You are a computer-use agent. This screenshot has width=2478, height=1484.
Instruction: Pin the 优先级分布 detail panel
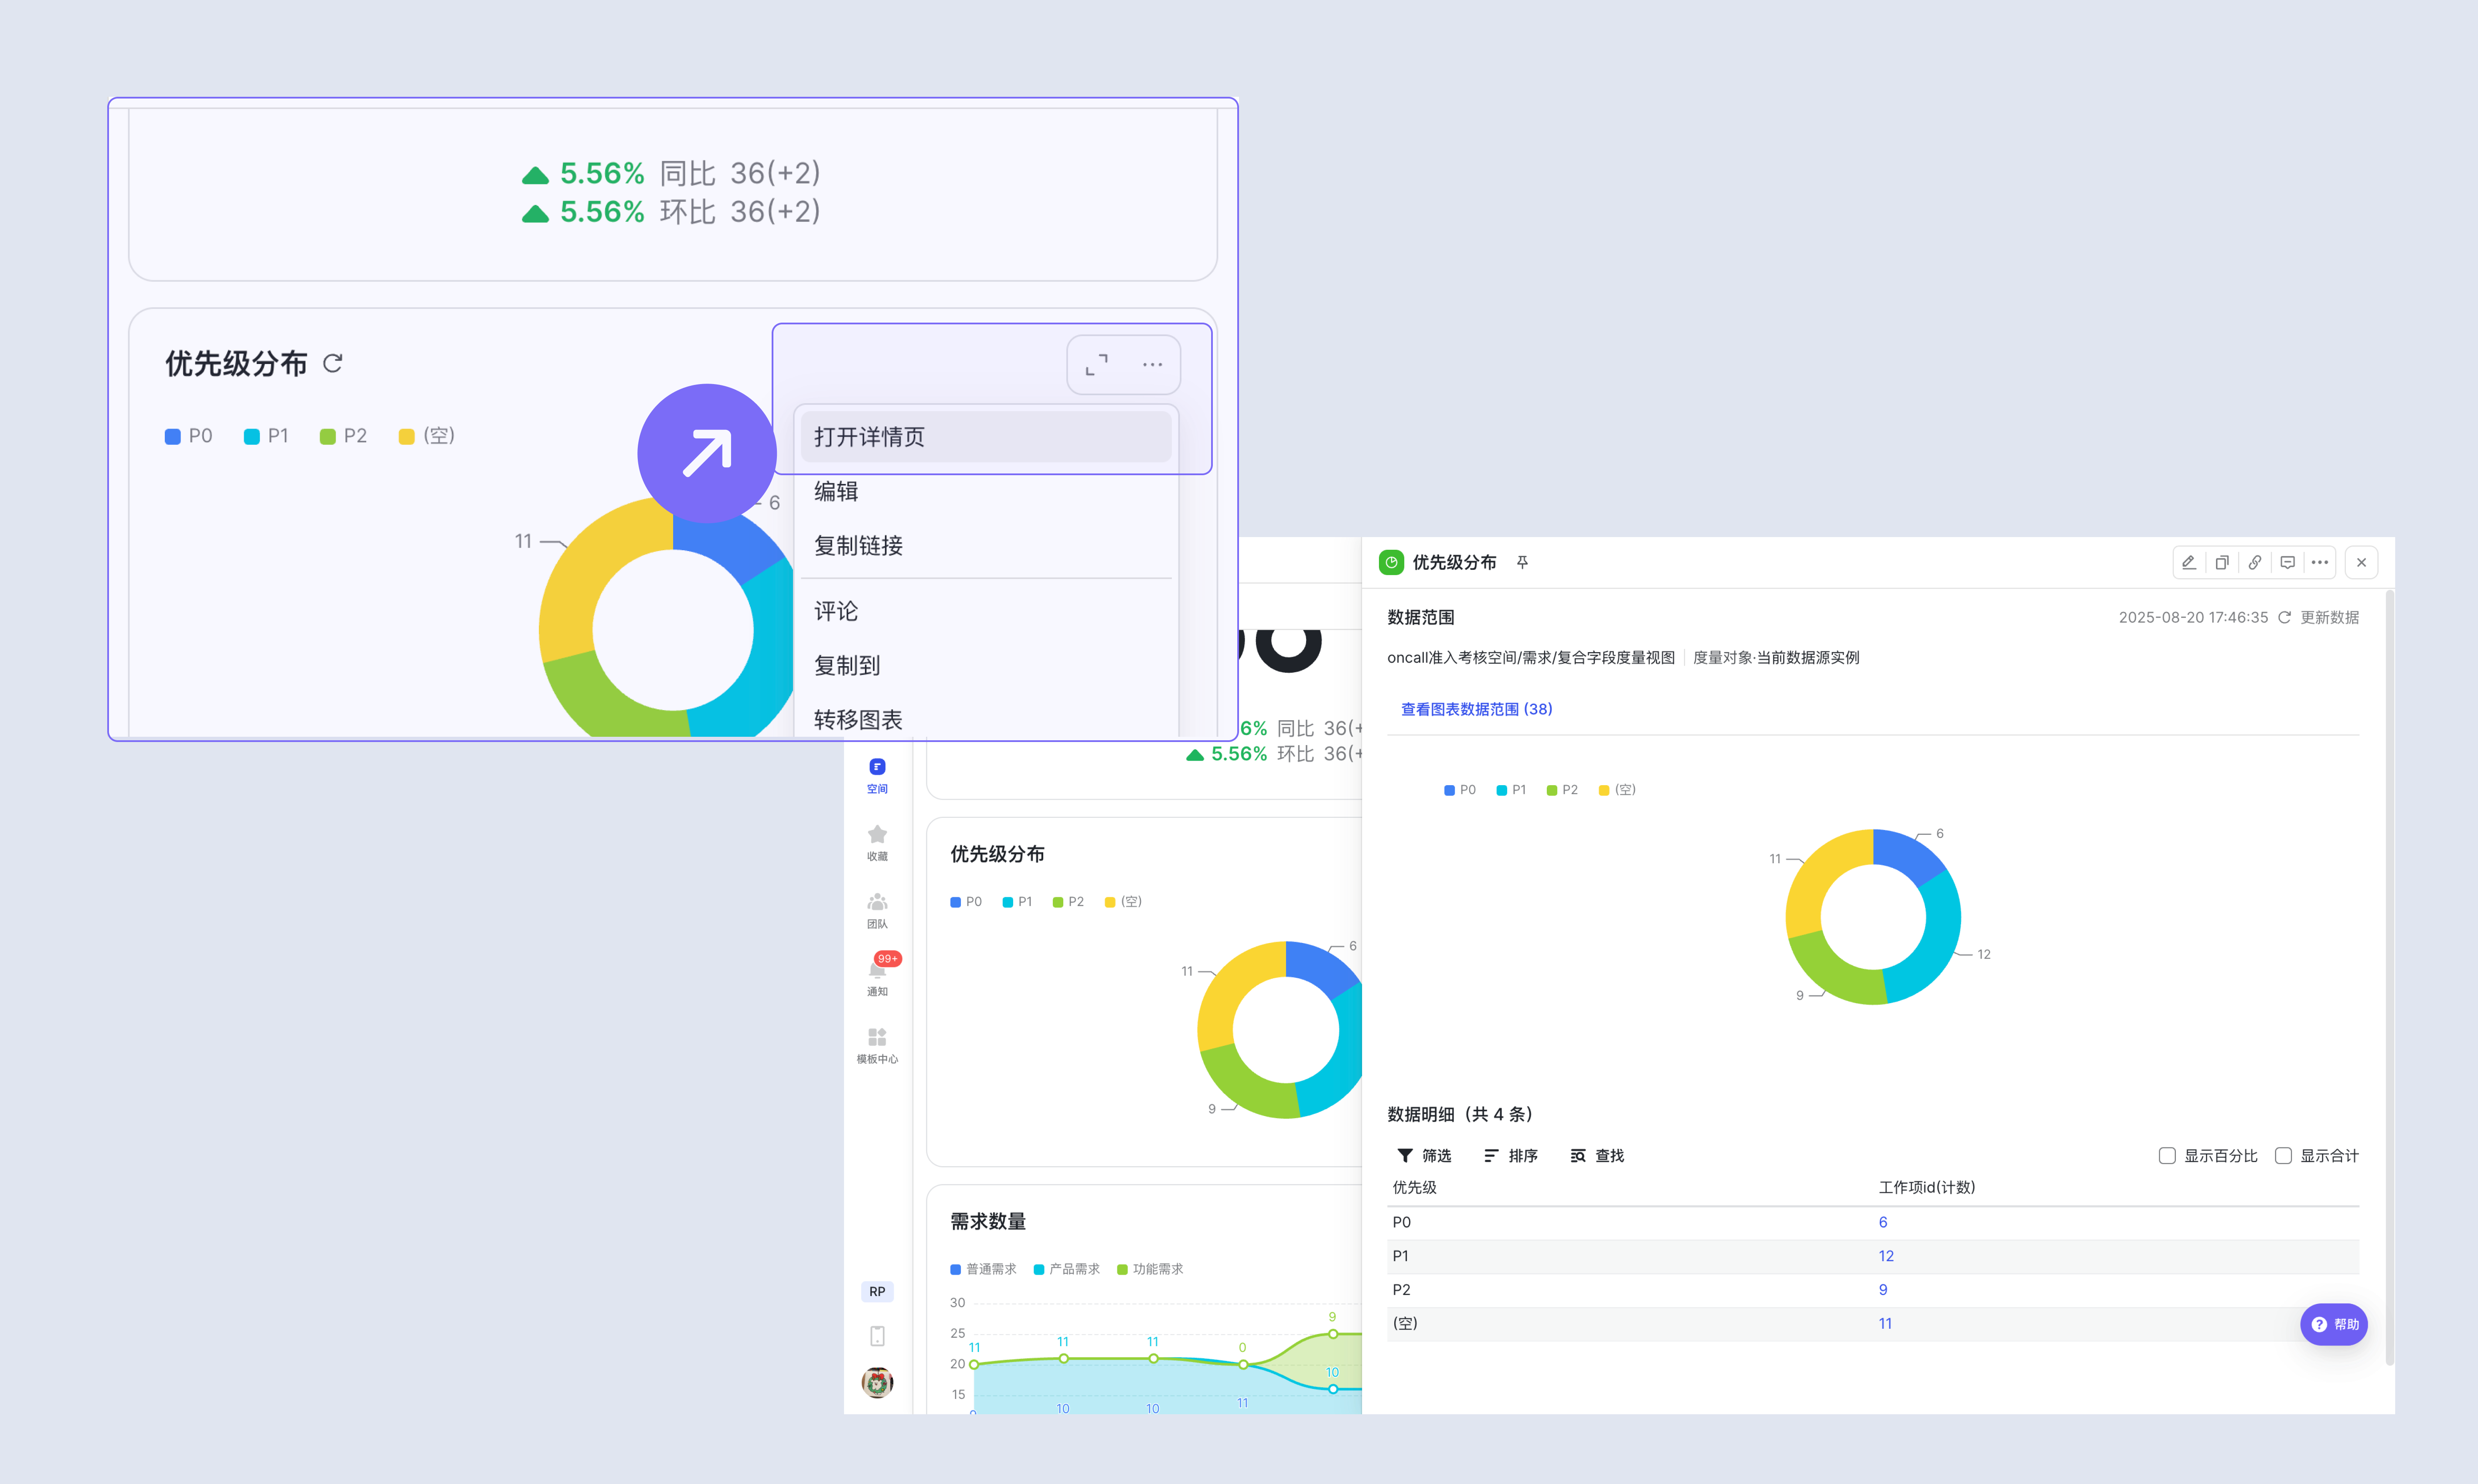(x=1522, y=562)
